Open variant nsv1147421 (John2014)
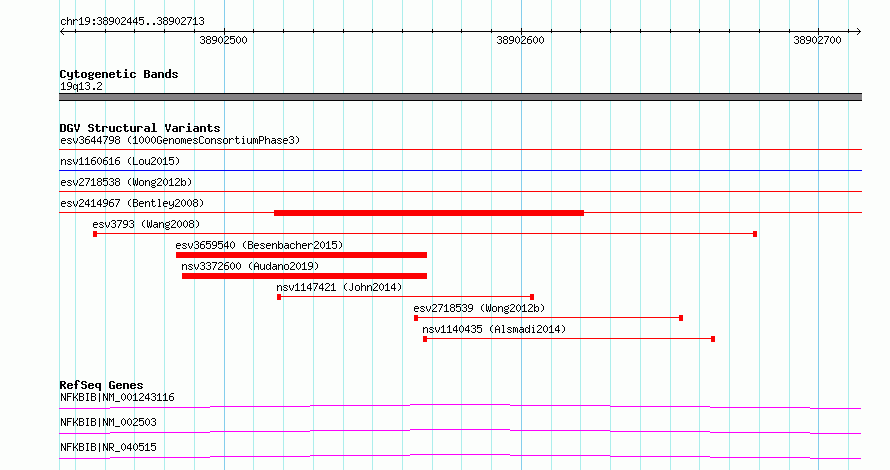 point(339,287)
